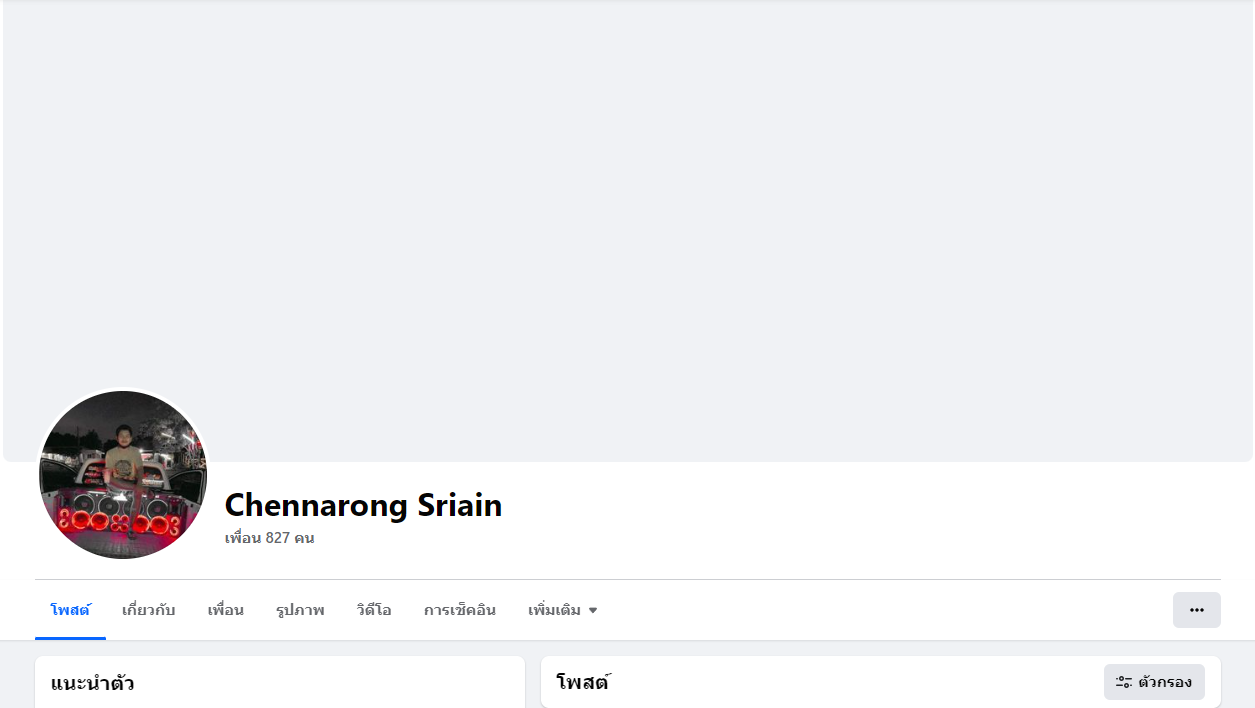Show the วิดีโอ tab
Viewport: 1255px width, 708px height.
pos(374,610)
